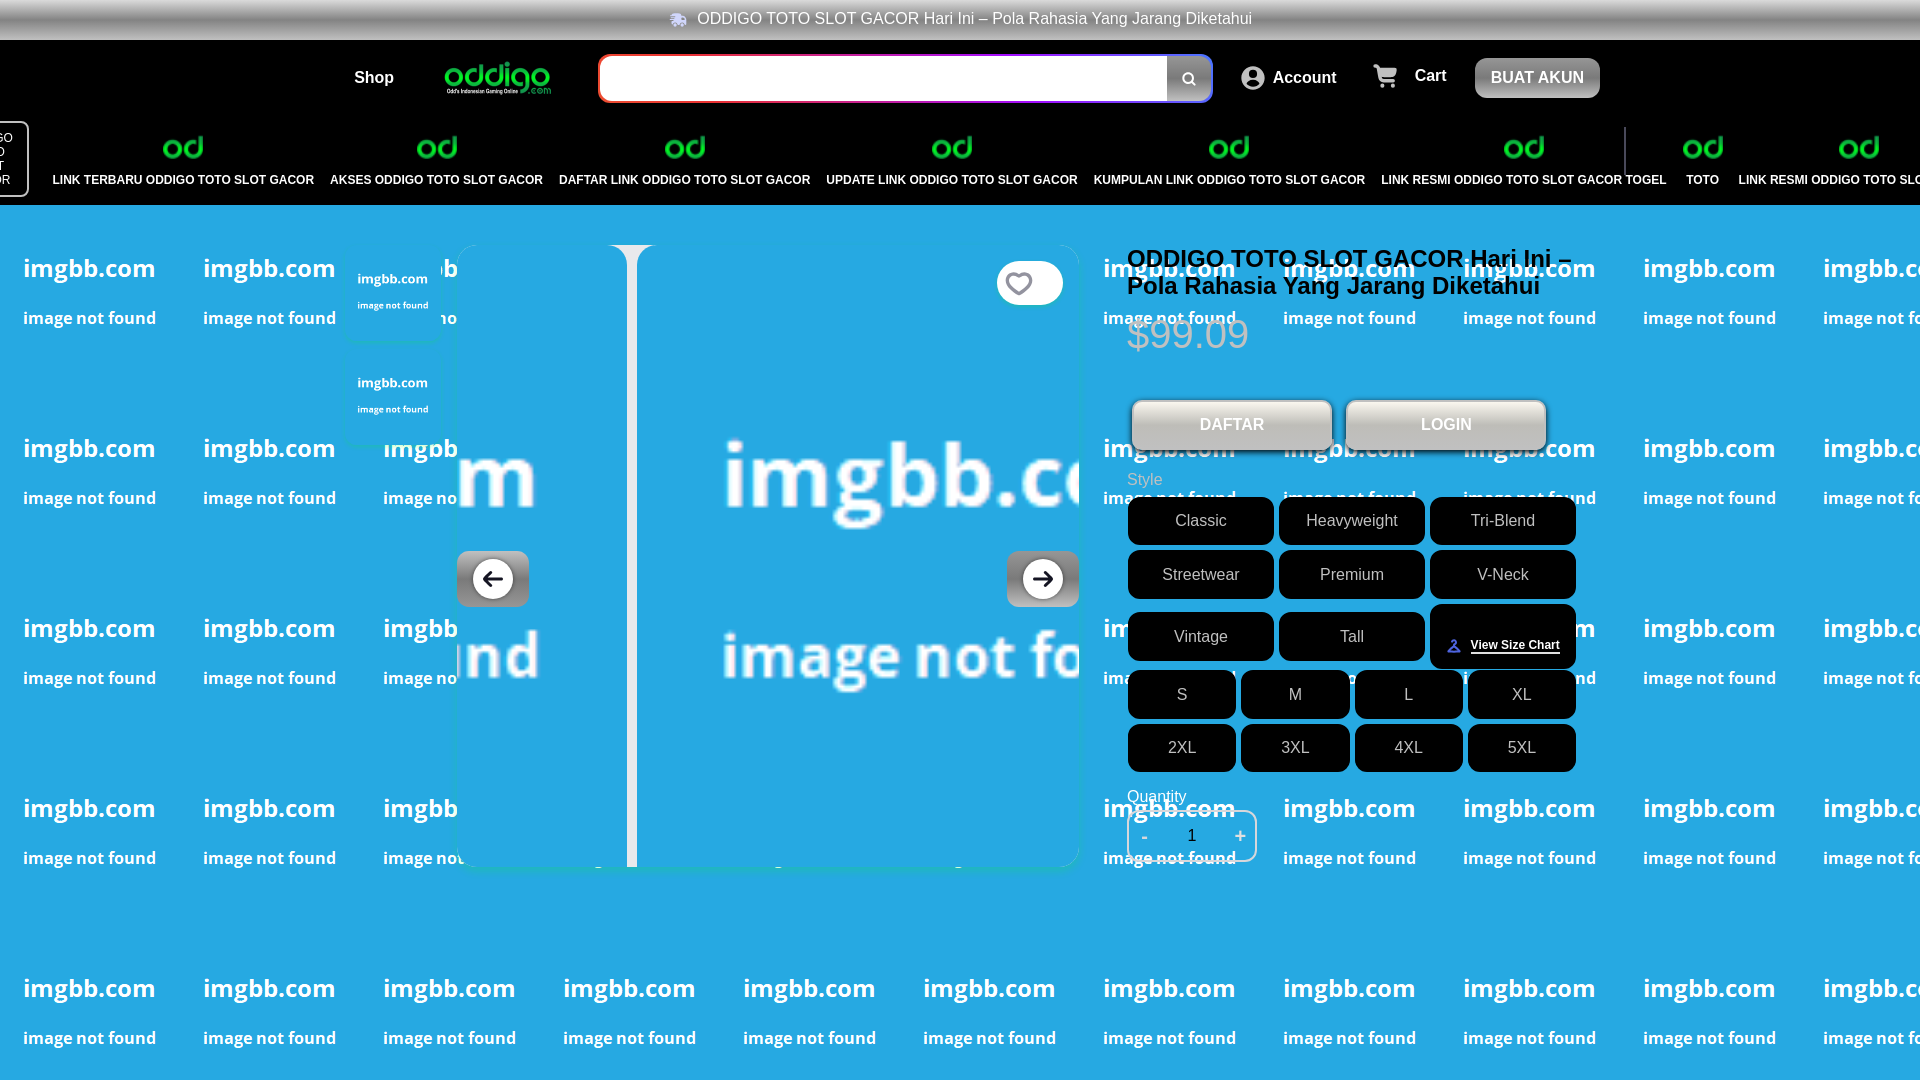Choose size 4XL
The height and width of the screenshot is (1080, 1920).
click(x=1408, y=748)
